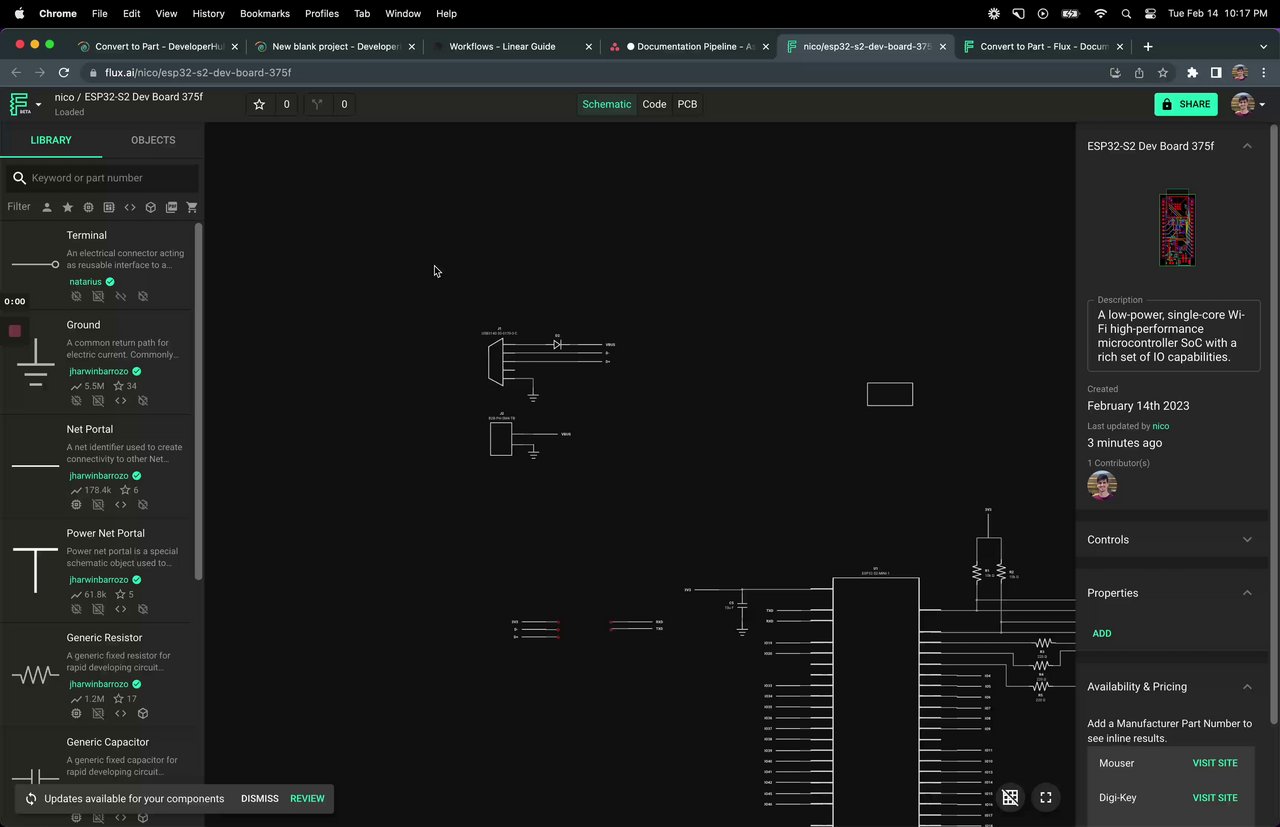Filter library by footprint icon
The image size is (1280, 827).
(109, 207)
